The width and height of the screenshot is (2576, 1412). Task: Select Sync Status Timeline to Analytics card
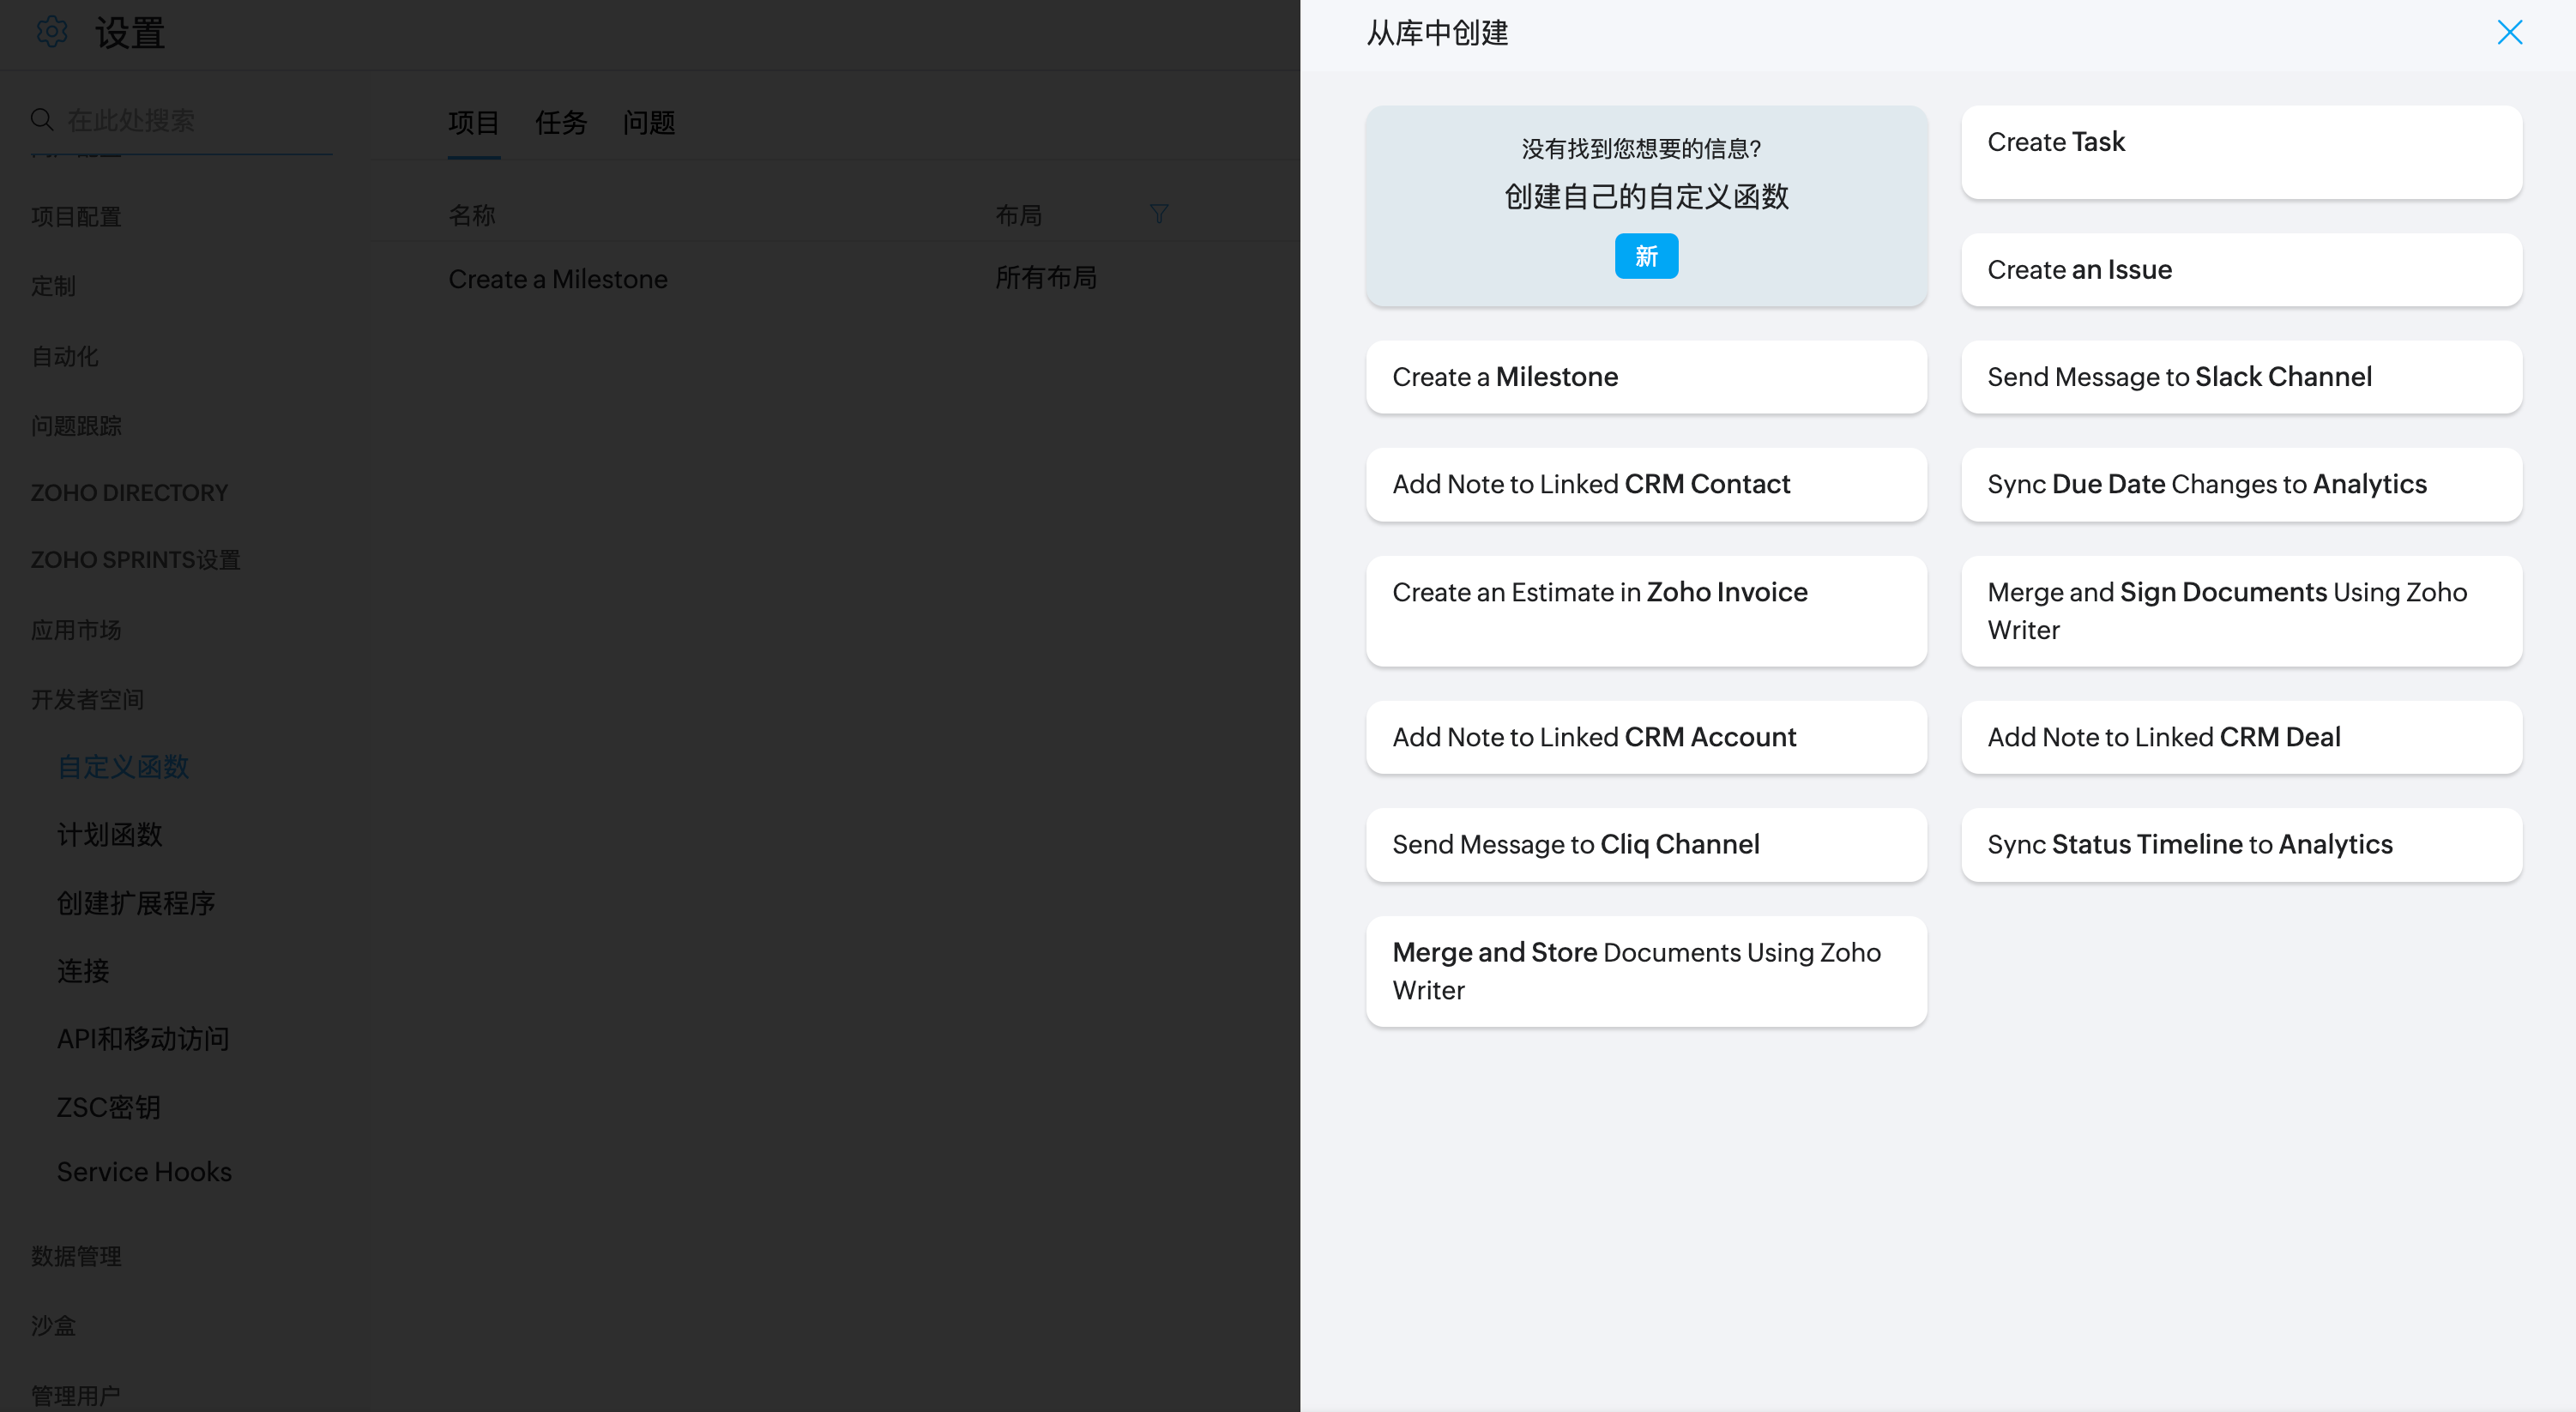tap(2240, 844)
